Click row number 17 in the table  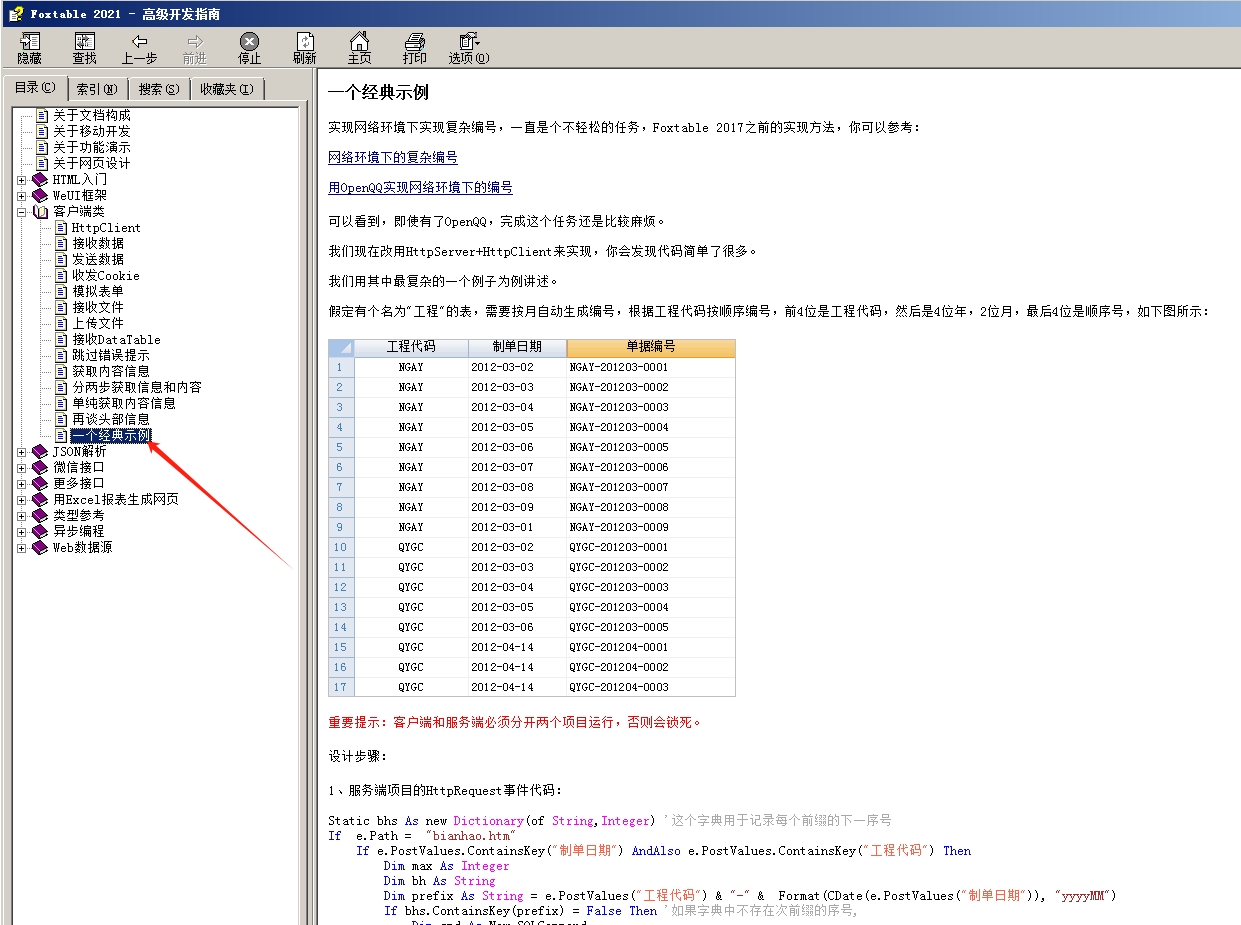point(341,687)
